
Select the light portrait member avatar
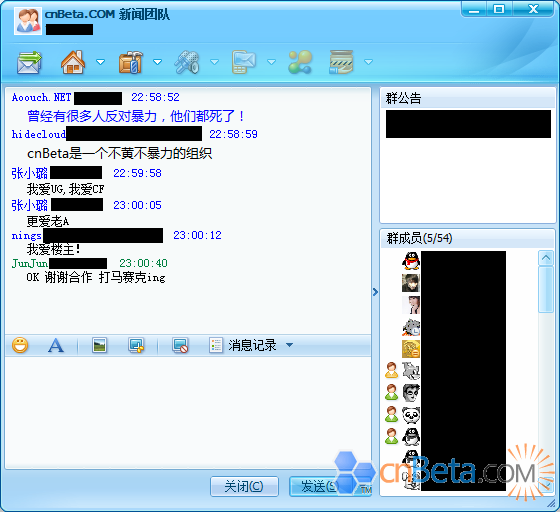tap(411, 305)
